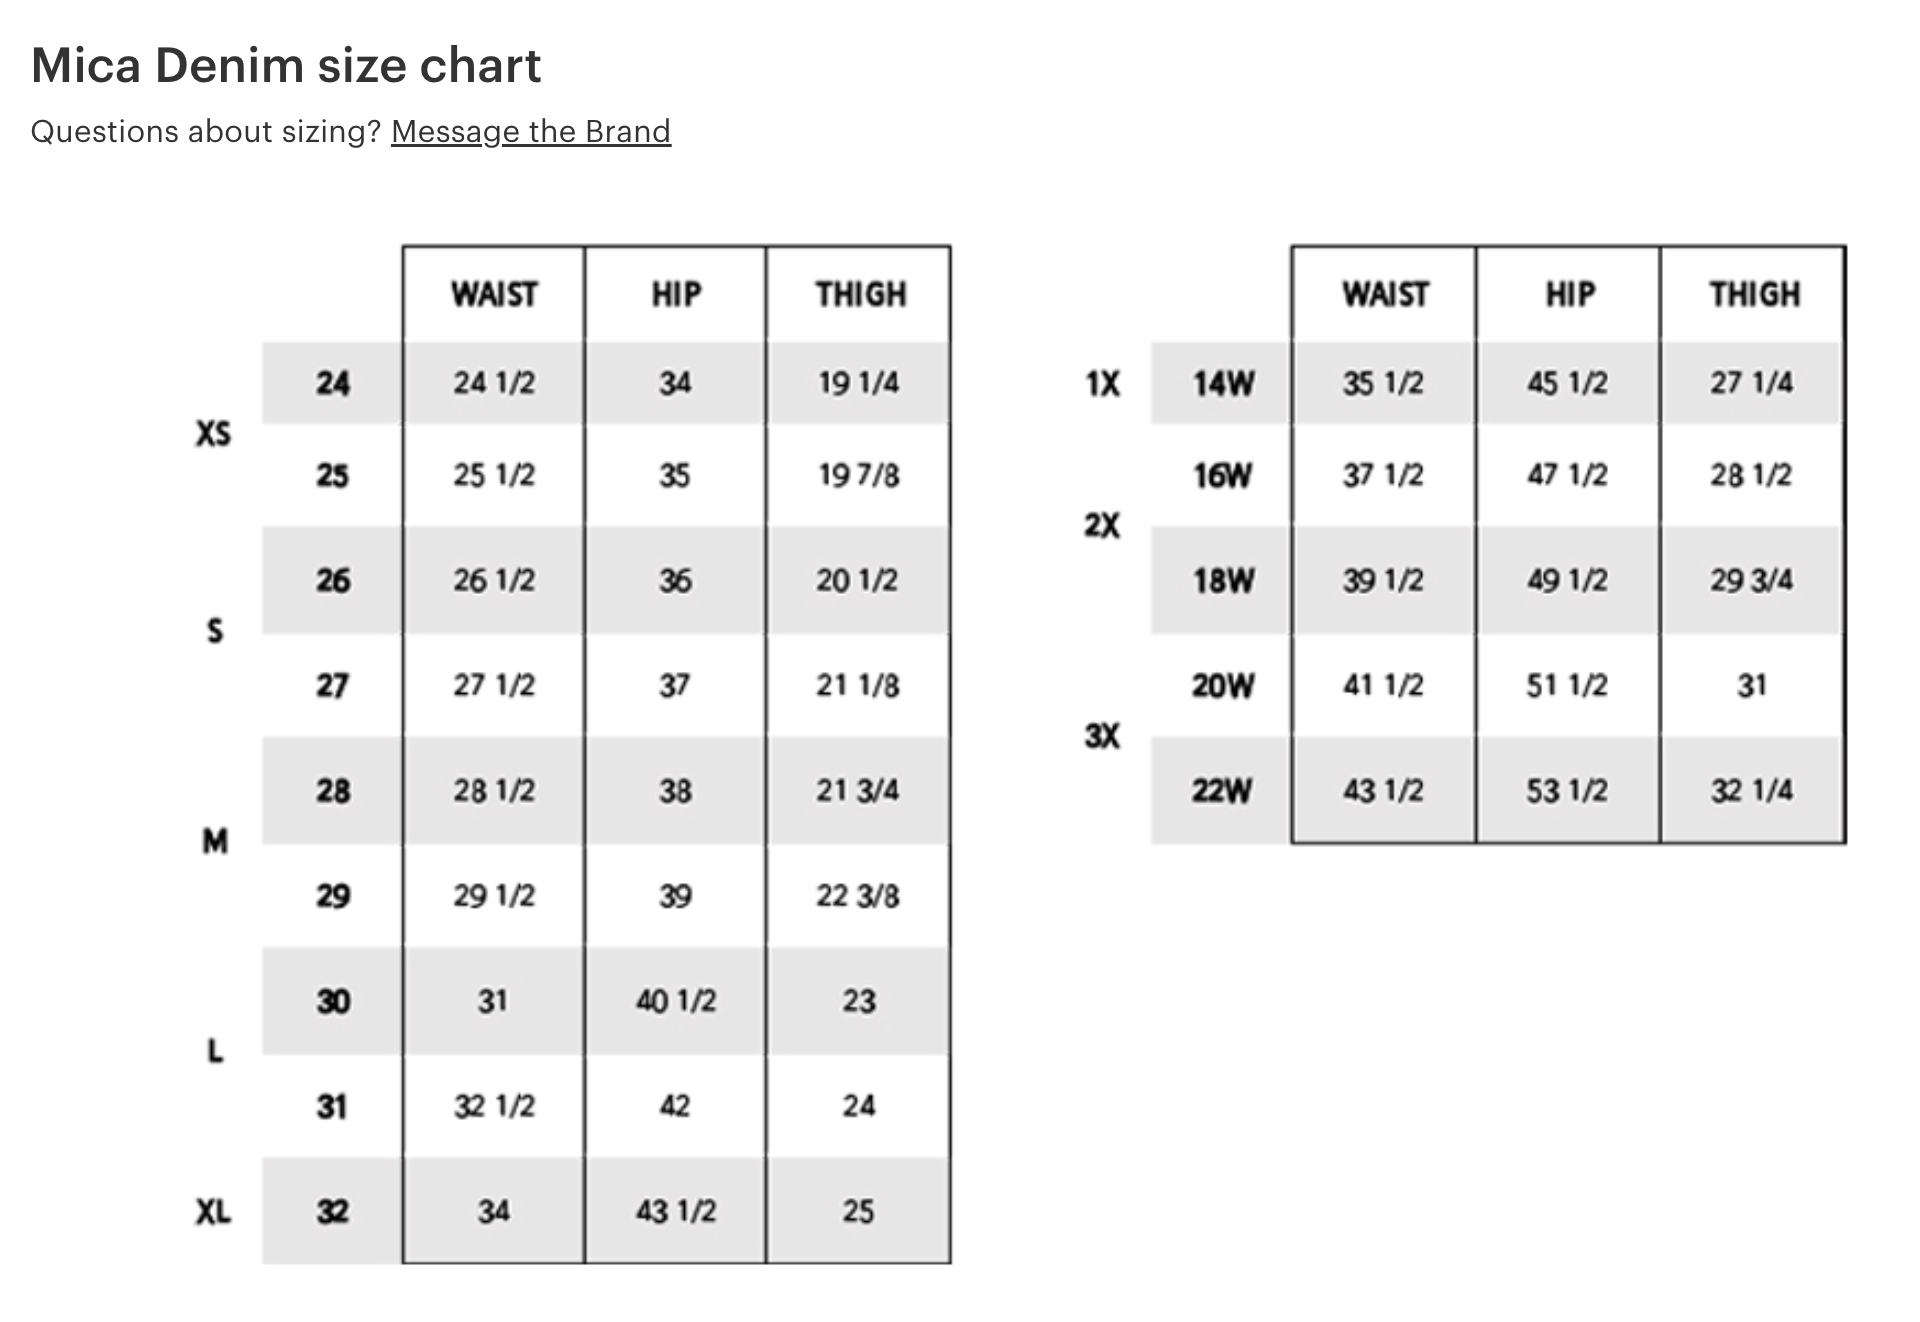Select the 29 3/4 thigh measurement cell
1920x1322 pixels.
click(x=1751, y=580)
